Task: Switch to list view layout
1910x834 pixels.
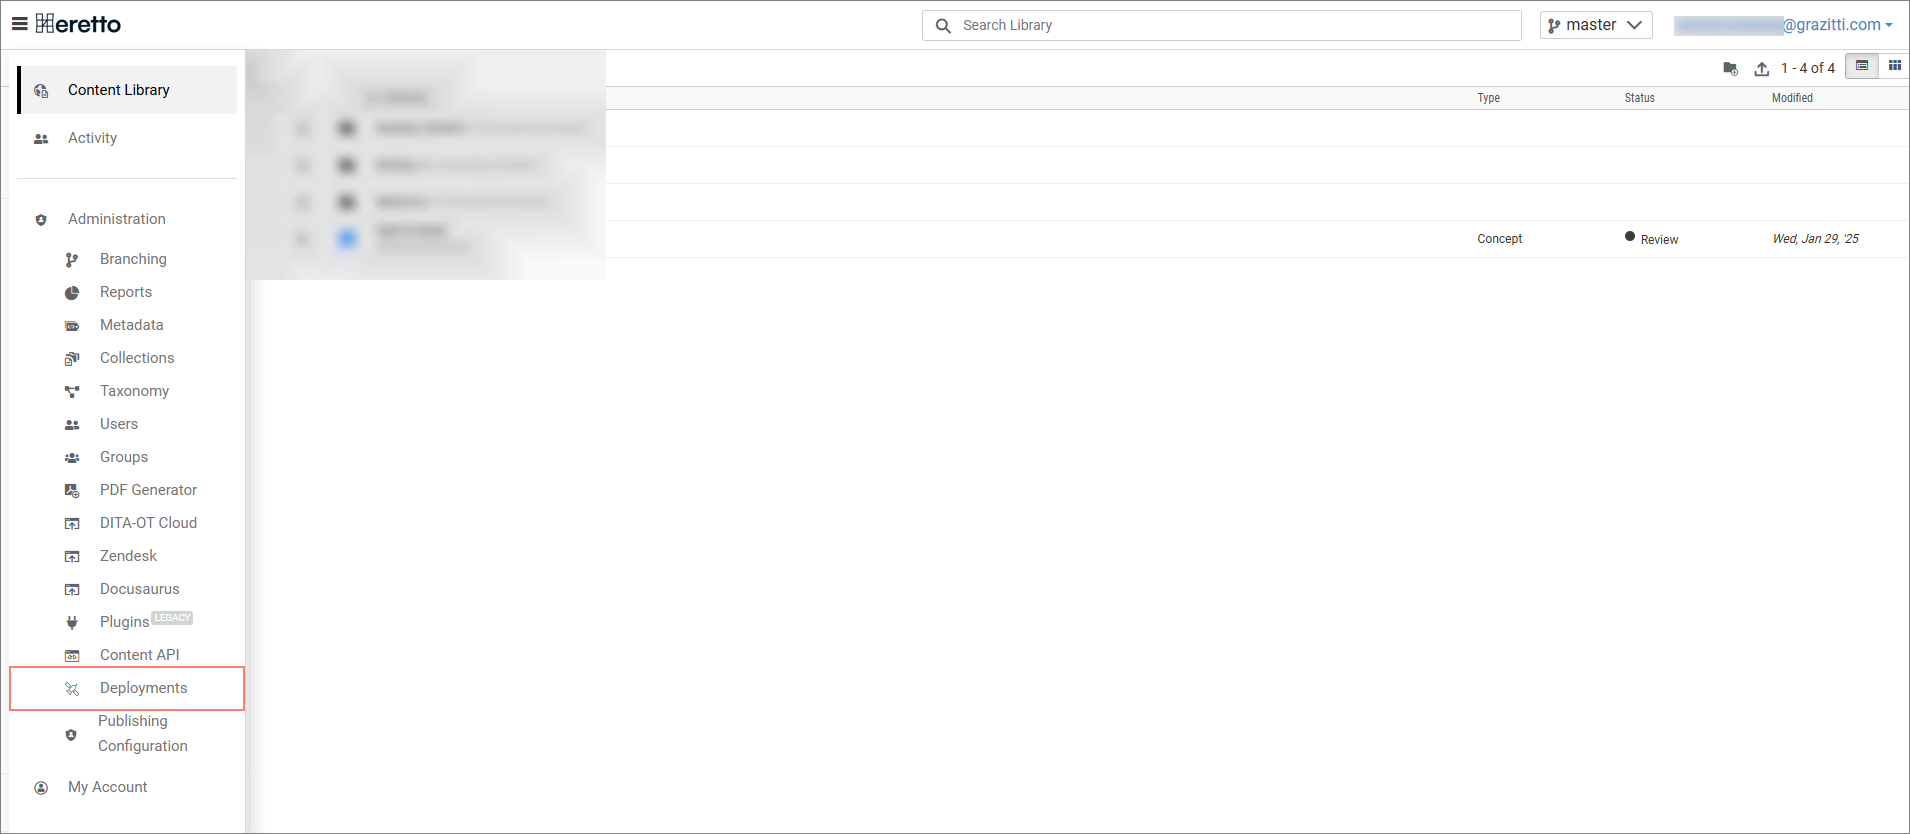Action: [1861, 66]
